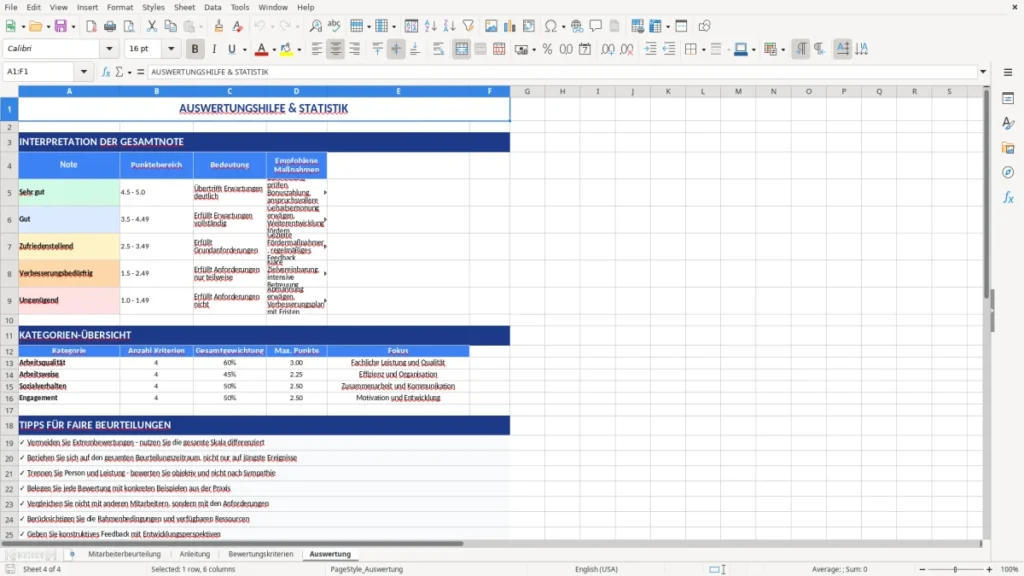Open the Tools menu
The height and width of the screenshot is (576, 1024).
click(240, 7)
